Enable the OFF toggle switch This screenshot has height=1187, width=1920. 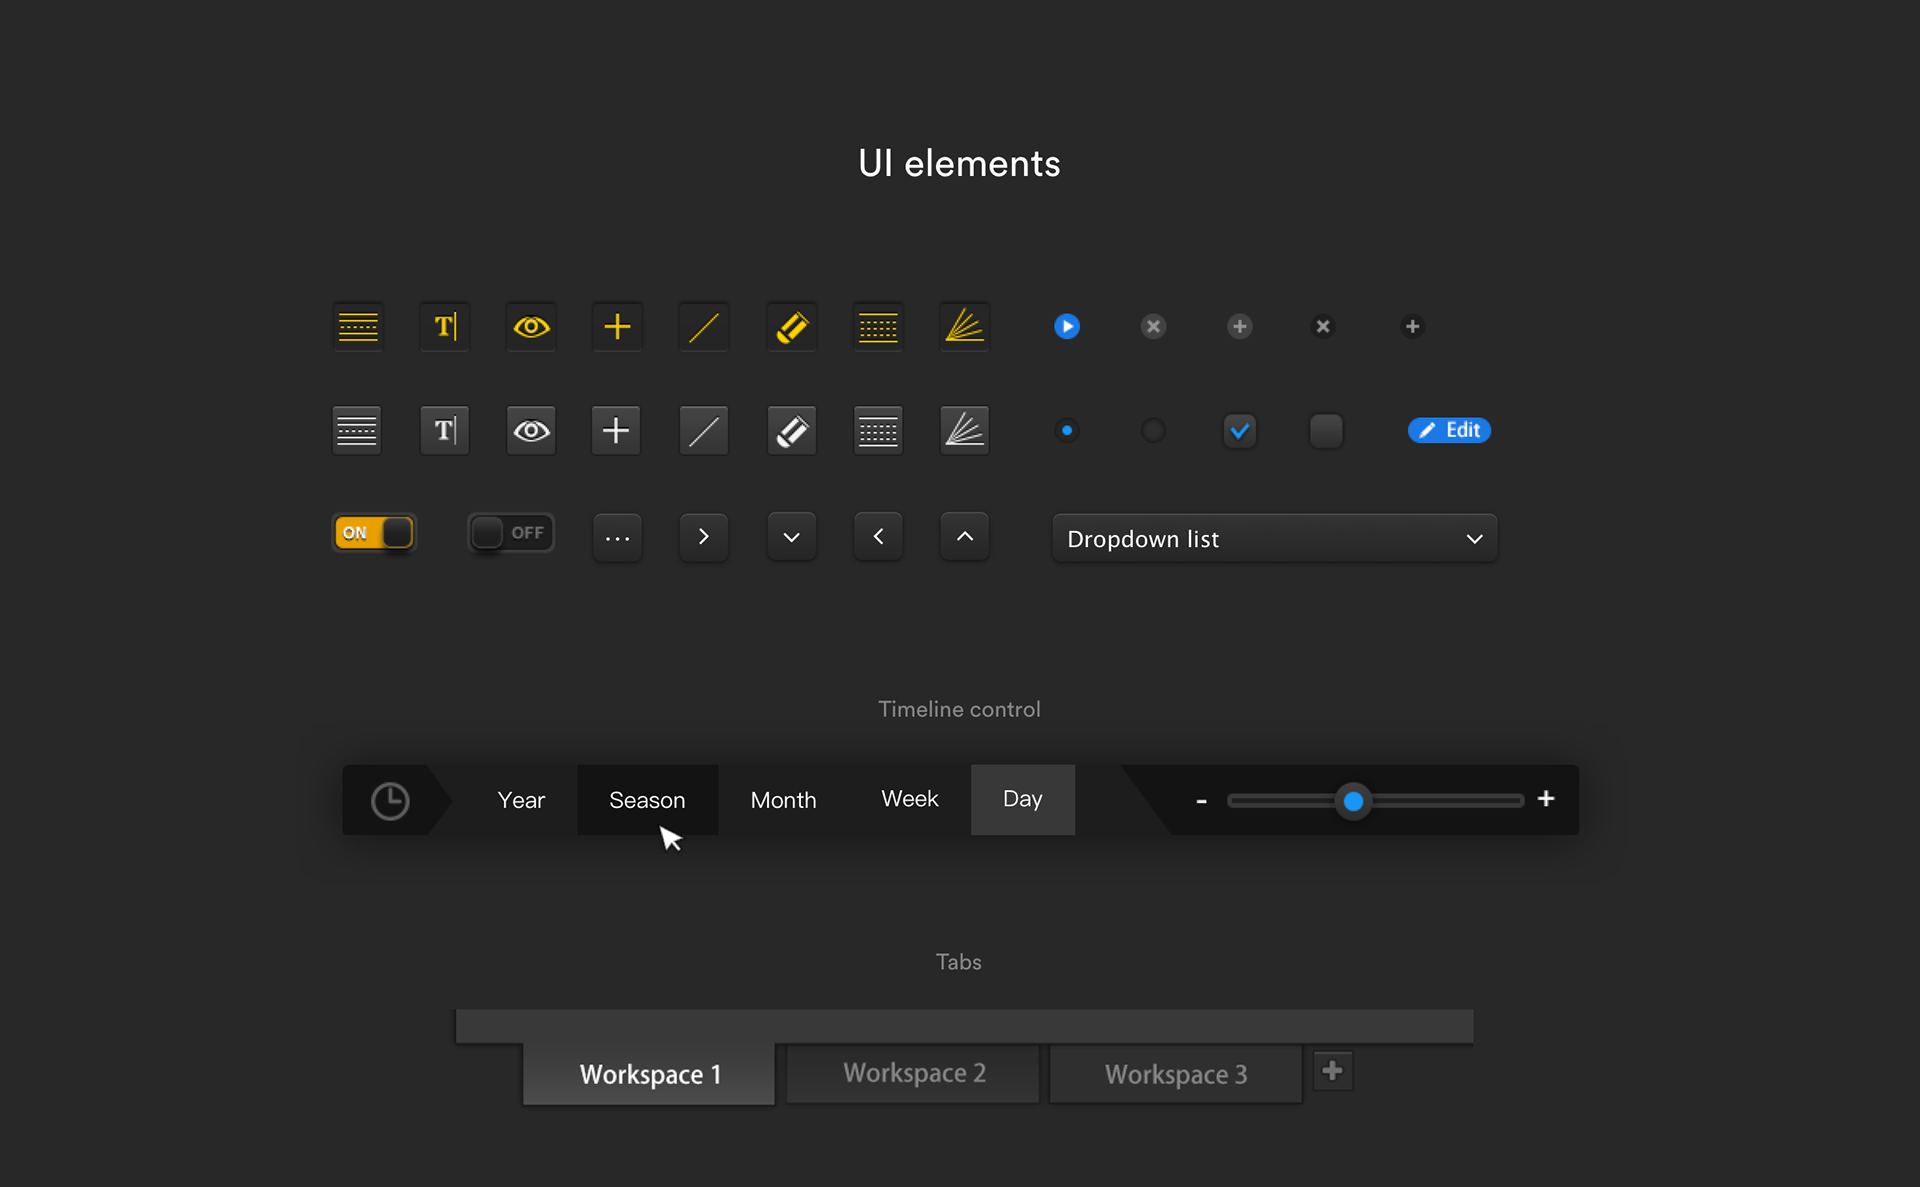tap(511, 533)
